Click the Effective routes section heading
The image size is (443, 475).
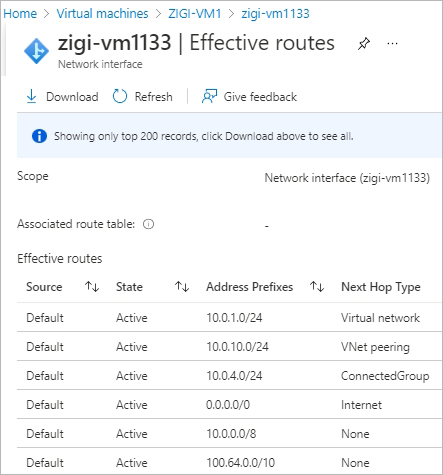pyautogui.click(x=60, y=259)
